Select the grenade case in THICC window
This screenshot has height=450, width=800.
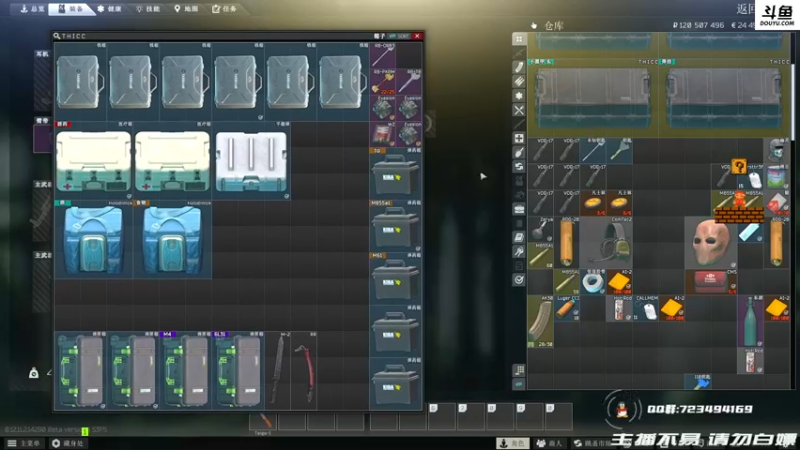point(251,161)
